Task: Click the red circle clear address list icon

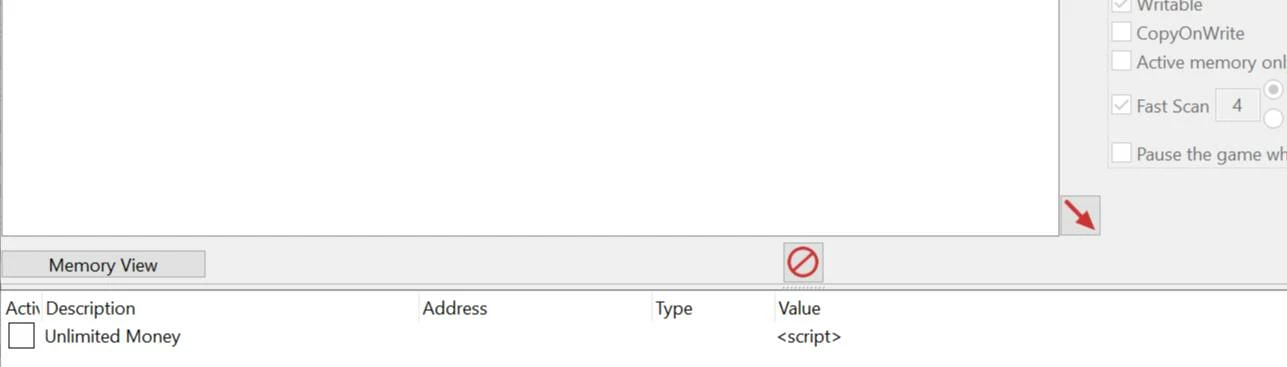Action: (803, 262)
